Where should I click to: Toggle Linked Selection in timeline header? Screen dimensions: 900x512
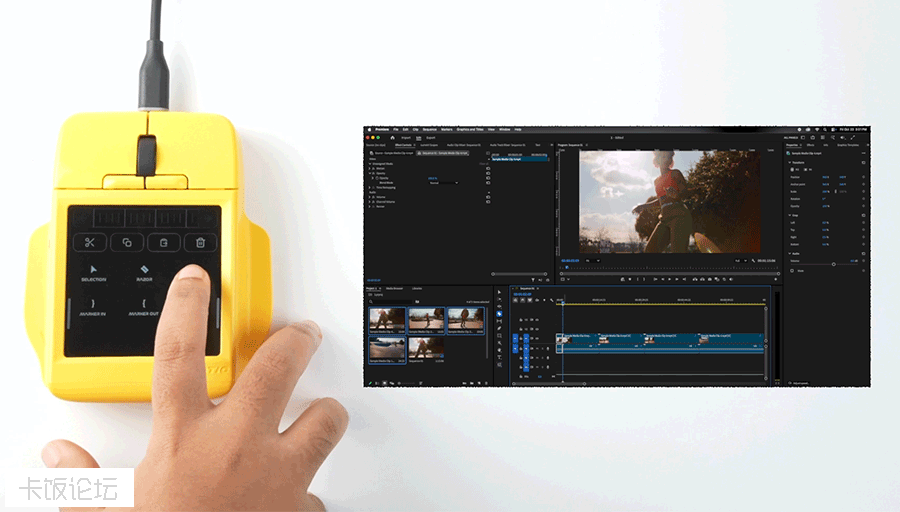point(530,300)
